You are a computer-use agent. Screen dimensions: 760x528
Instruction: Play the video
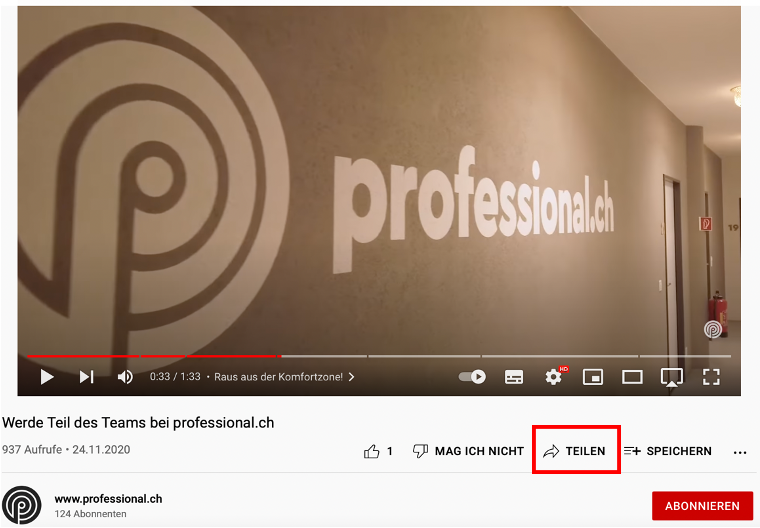47,377
